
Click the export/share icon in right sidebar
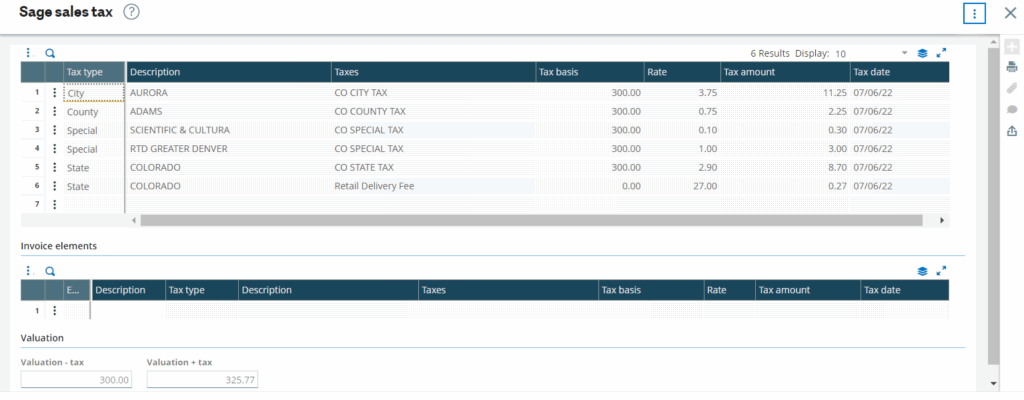(x=1012, y=131)
